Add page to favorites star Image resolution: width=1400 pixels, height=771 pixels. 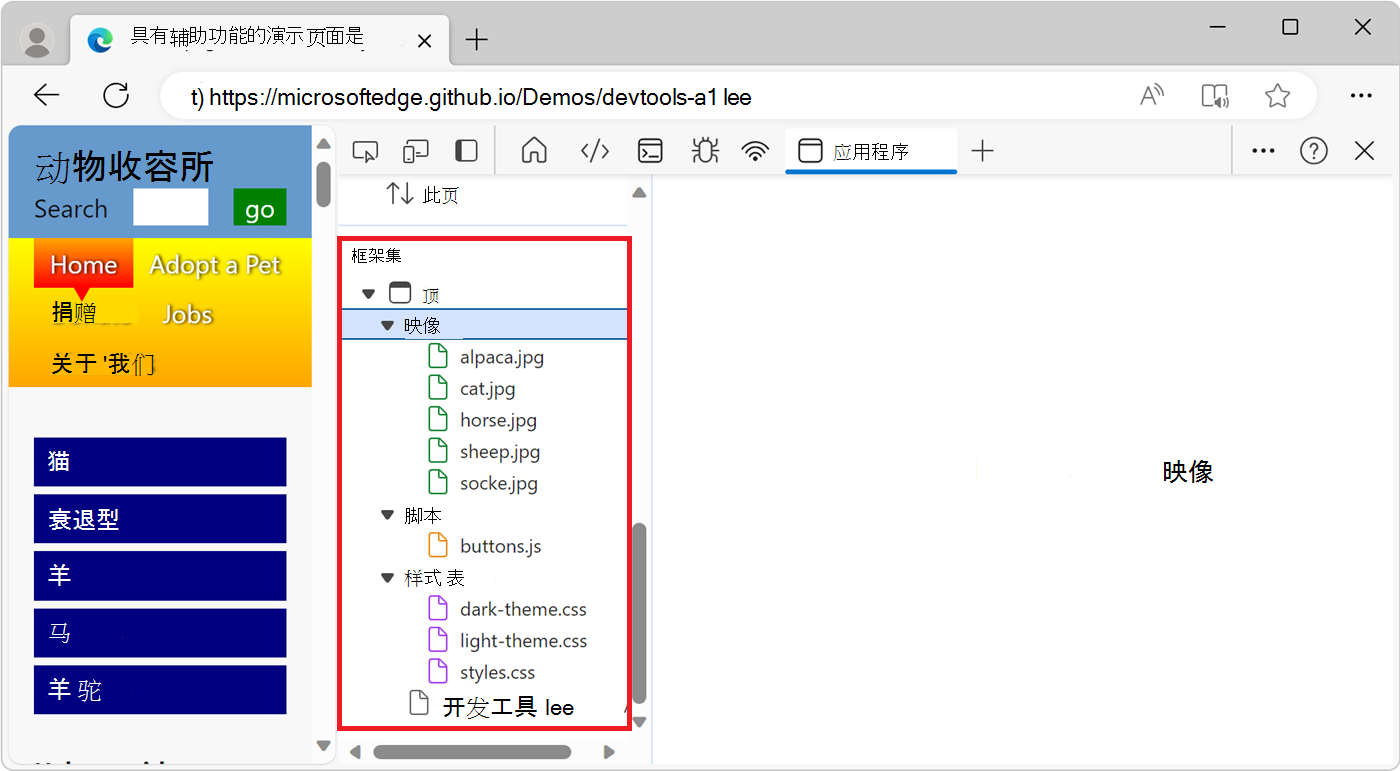pyautogui.click(x=1277, y=96)
